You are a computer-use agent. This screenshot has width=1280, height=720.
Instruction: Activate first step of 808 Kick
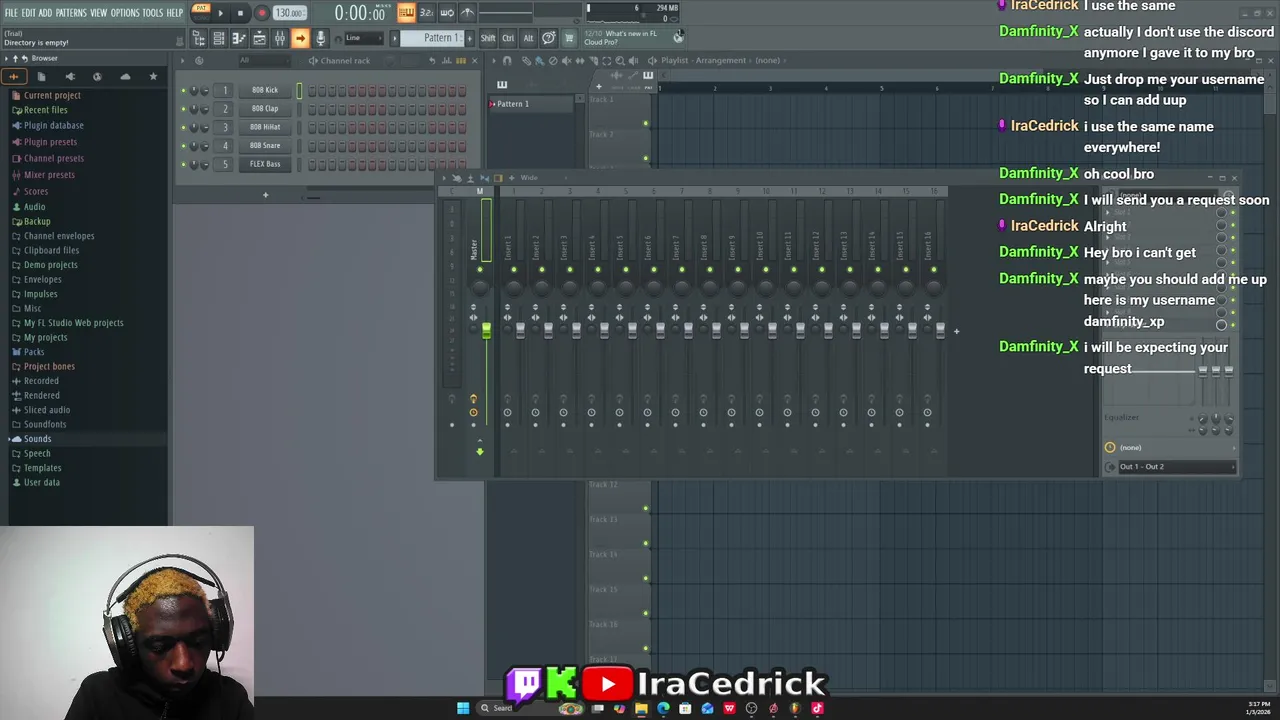point(313,91)
